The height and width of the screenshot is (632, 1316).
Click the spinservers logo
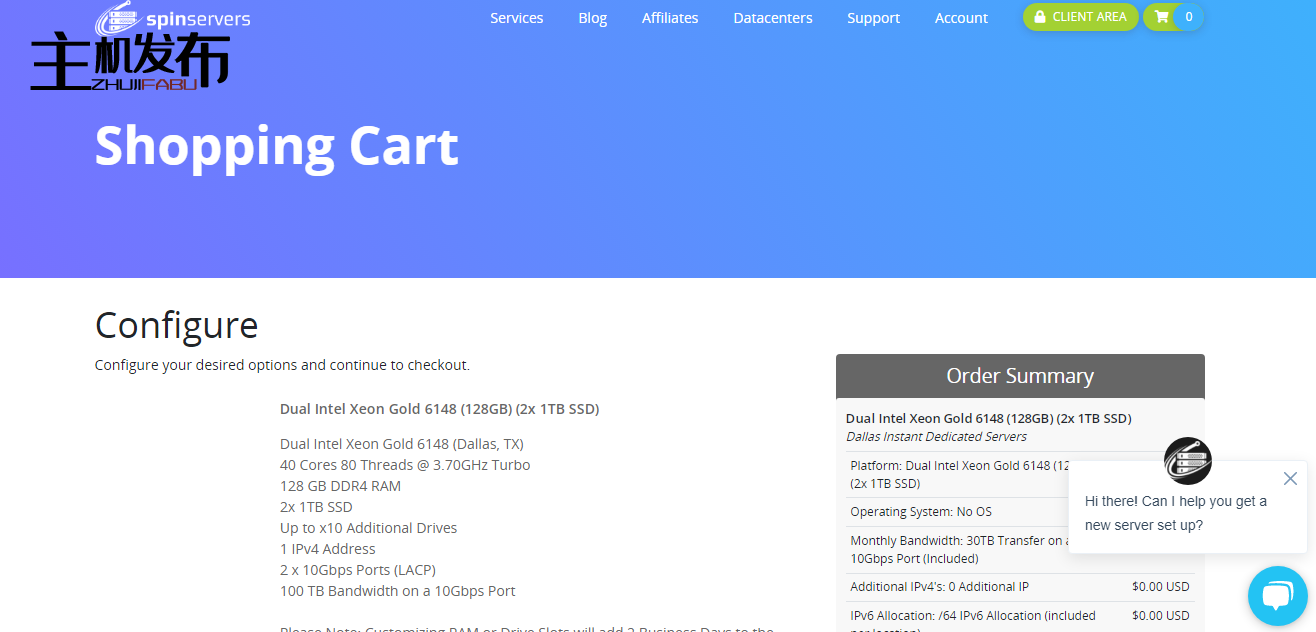tap(172, 18)
